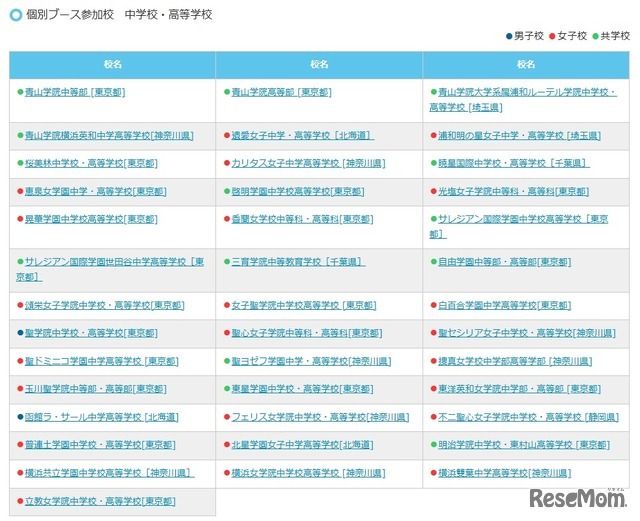Click the blue 男子校 legend dot
Image resolution: width=640 pixels, height=521 pixels.
tap(510, 37)
